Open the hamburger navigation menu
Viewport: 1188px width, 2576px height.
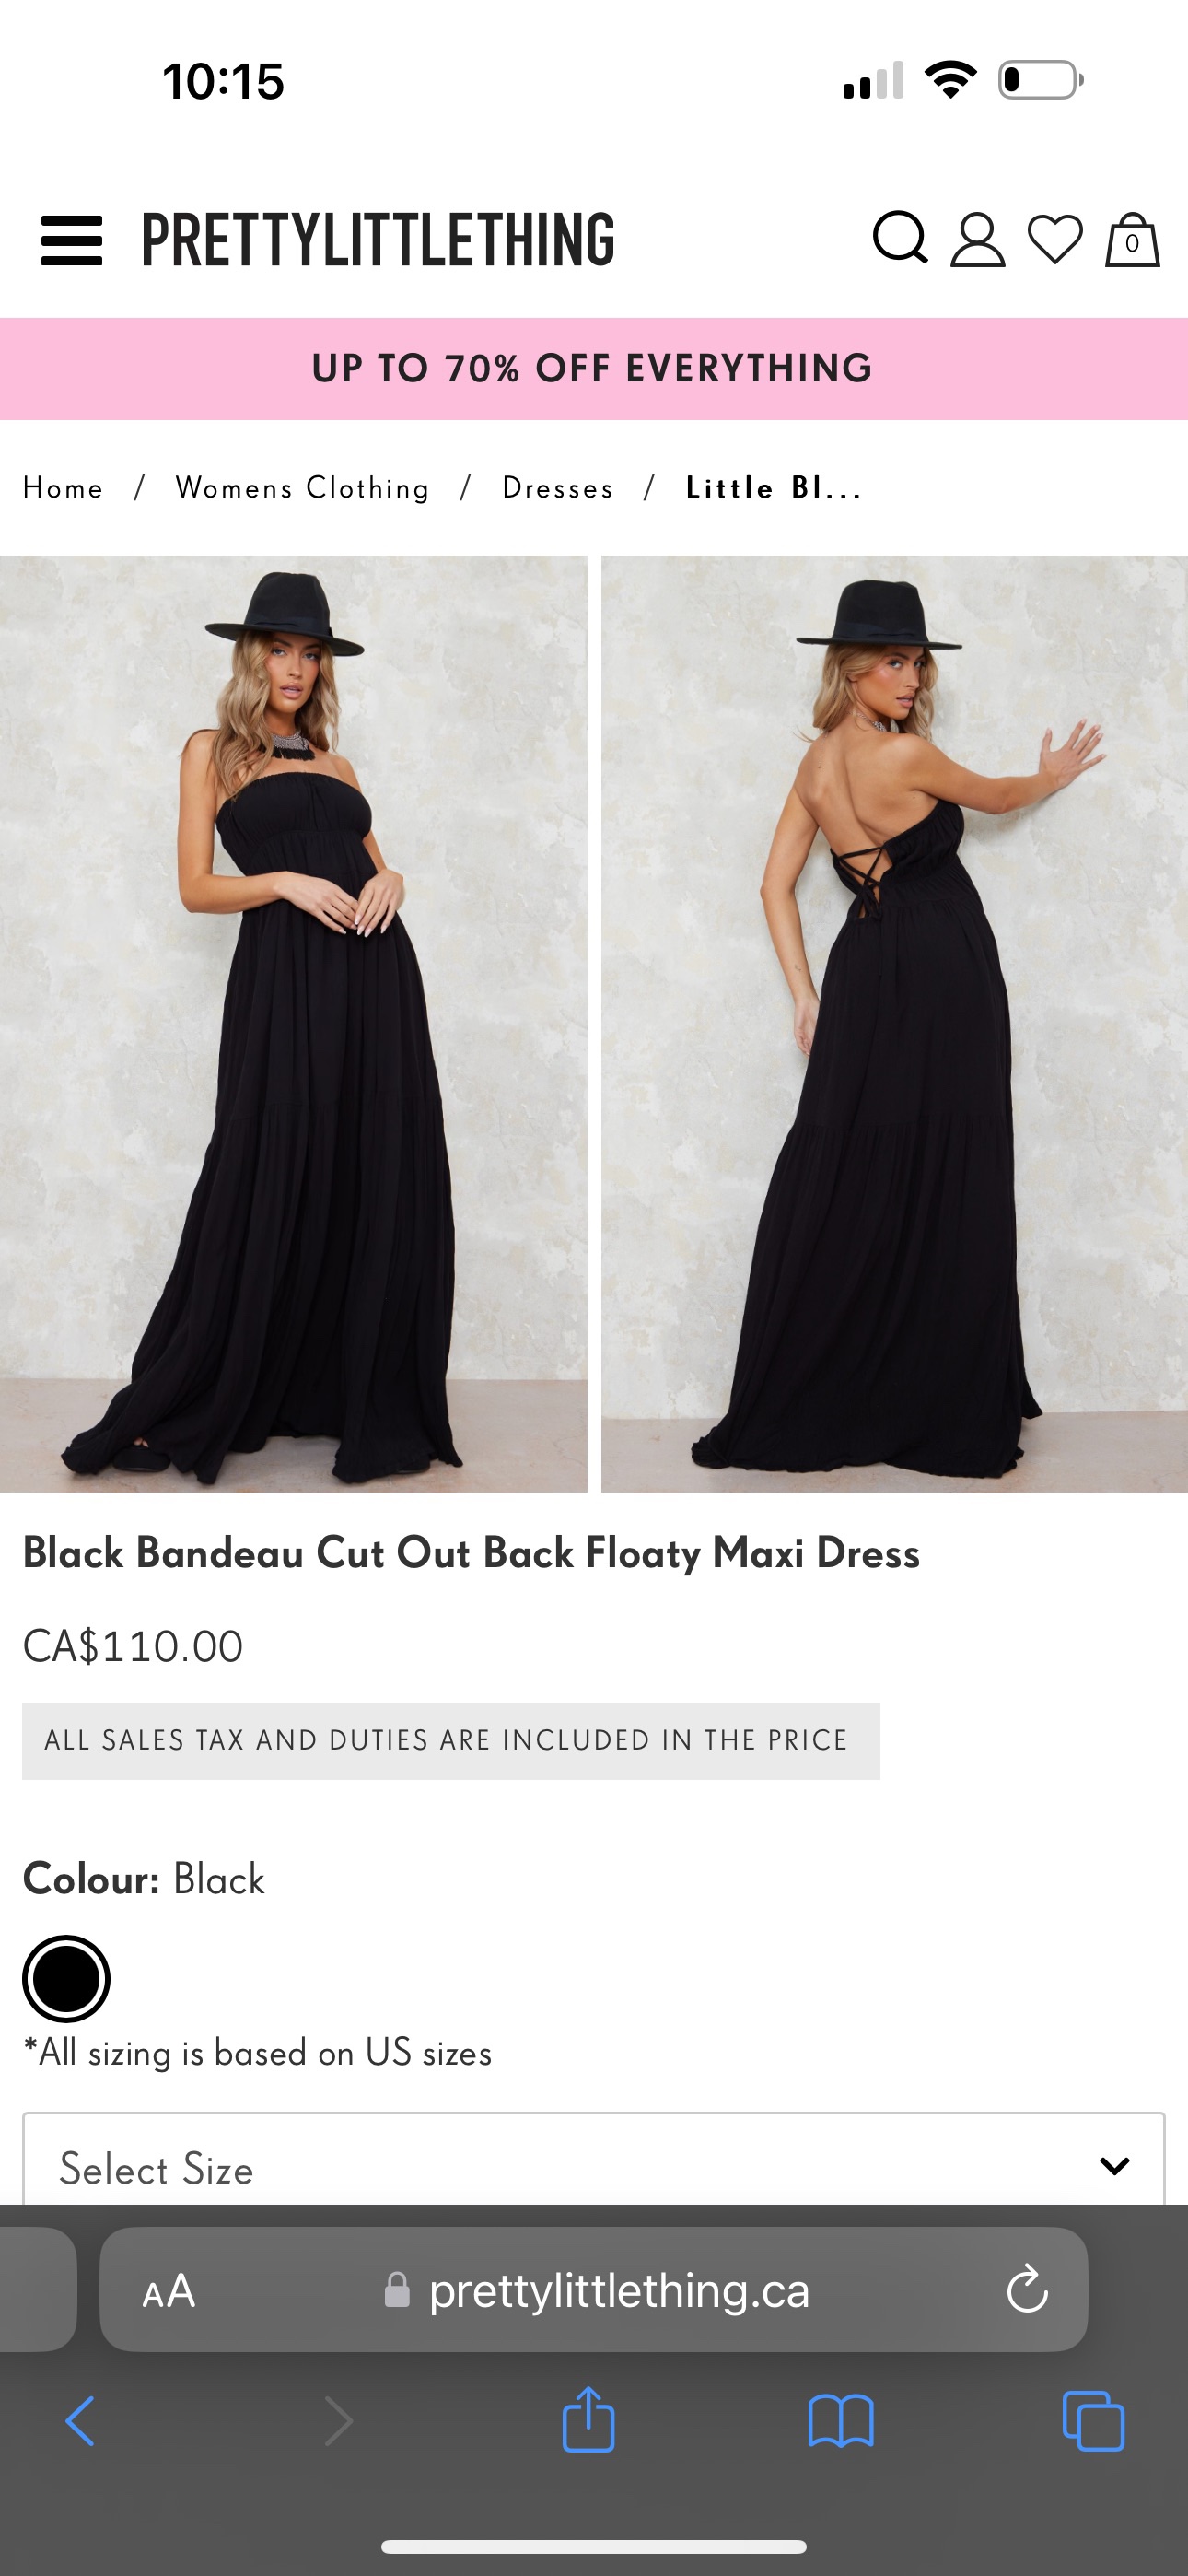pos(71,240)
